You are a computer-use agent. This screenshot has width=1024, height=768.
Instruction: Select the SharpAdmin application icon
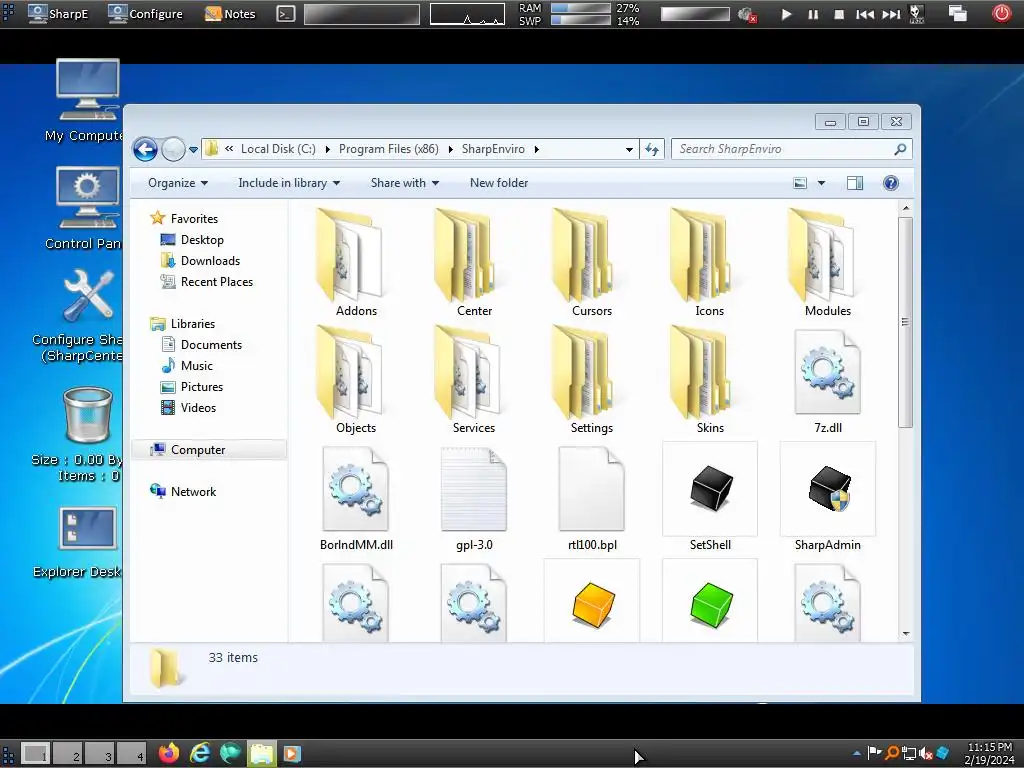[827, 498]
